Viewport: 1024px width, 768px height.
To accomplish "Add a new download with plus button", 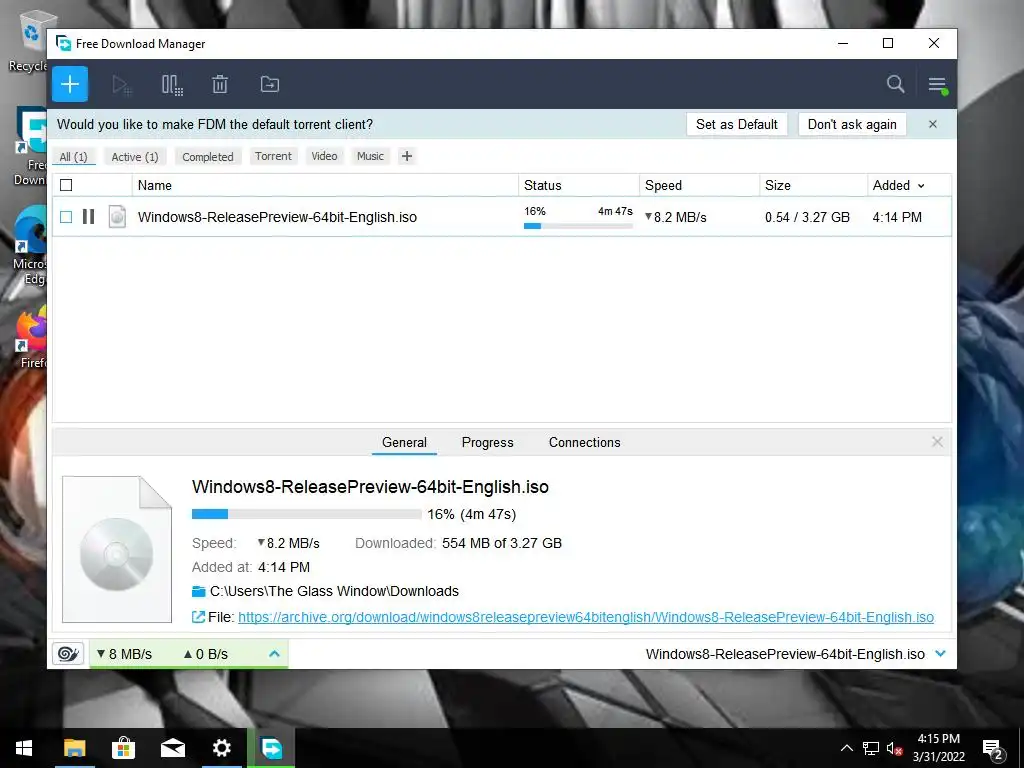I will (x=70, y=84).
